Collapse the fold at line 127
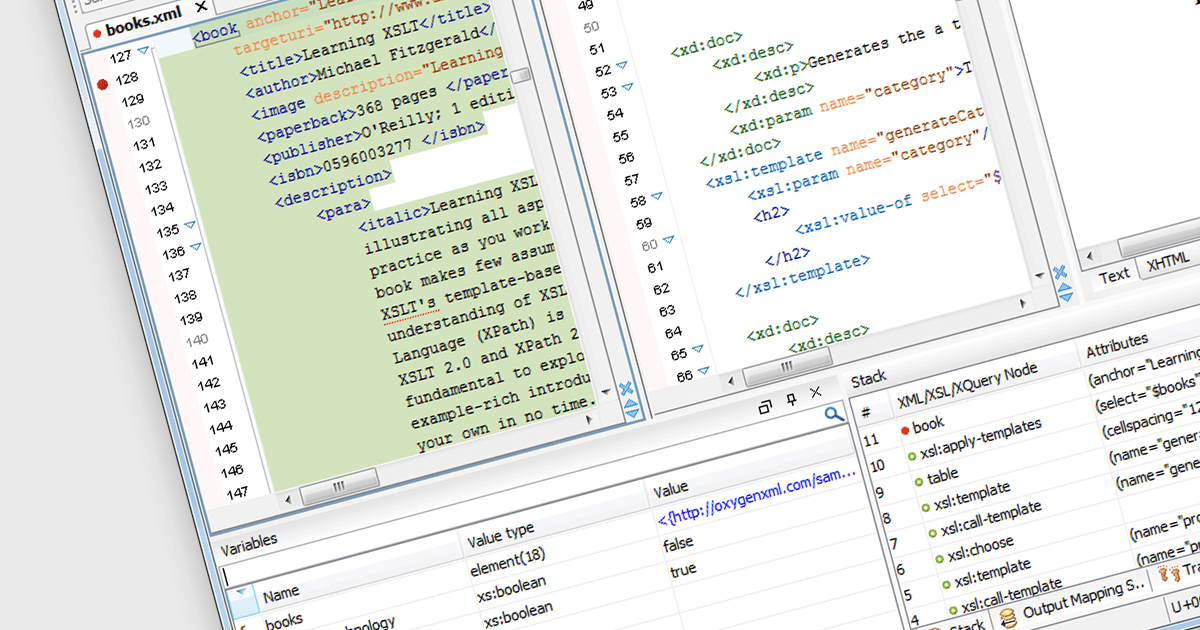 pos(144,50)
